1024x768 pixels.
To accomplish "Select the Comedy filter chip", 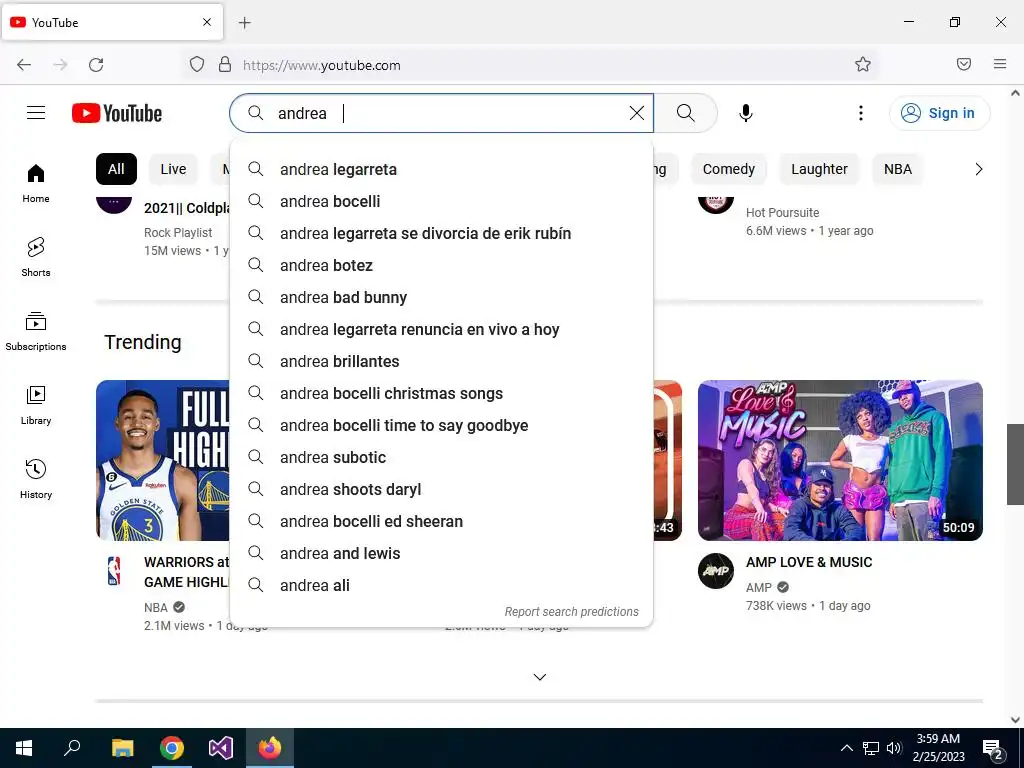I will click(x=729, y=169).
